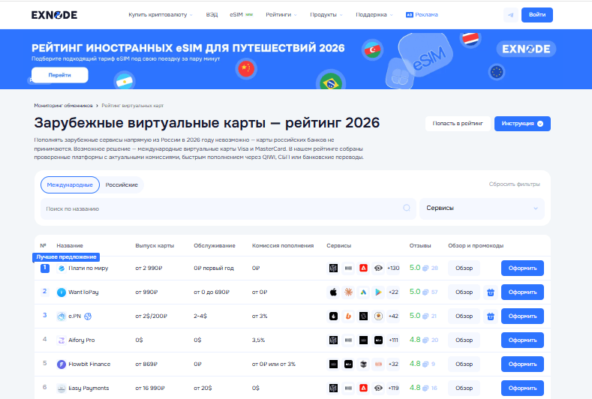Expand +22 more services for WantToPay
The height and width of the screenshot is (399, 592).
[x=393, y=292]
